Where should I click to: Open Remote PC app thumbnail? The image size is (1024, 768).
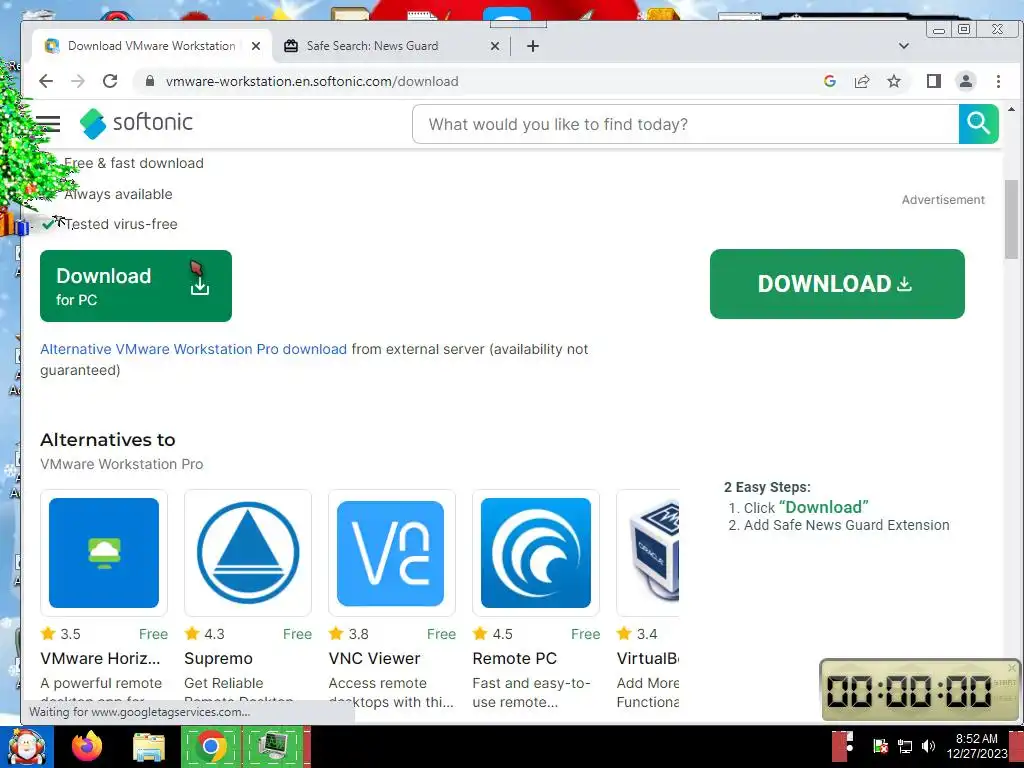[x=536, y=553]
